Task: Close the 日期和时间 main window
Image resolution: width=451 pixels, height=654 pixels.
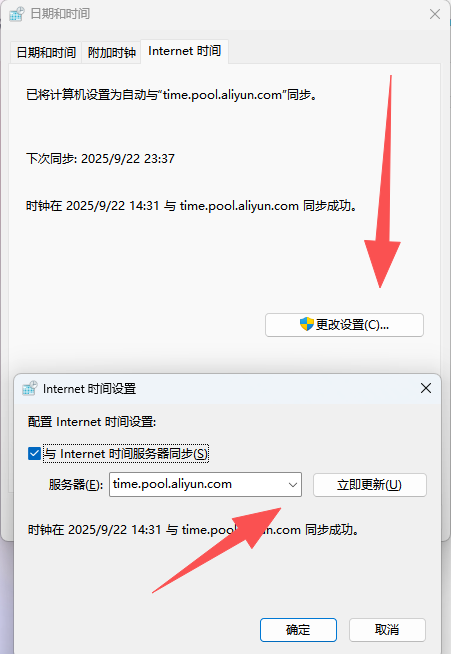Action: coord(435,14)
